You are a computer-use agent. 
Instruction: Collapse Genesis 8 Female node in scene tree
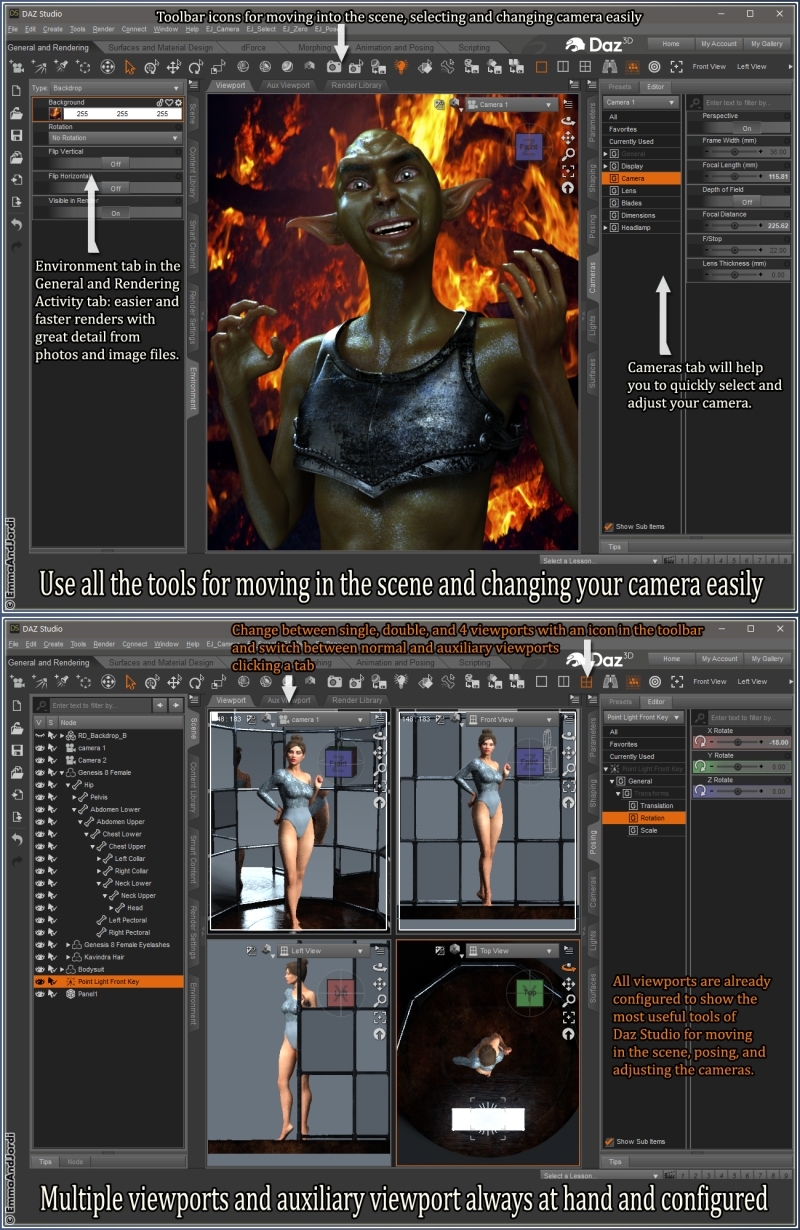pos(62,773)
